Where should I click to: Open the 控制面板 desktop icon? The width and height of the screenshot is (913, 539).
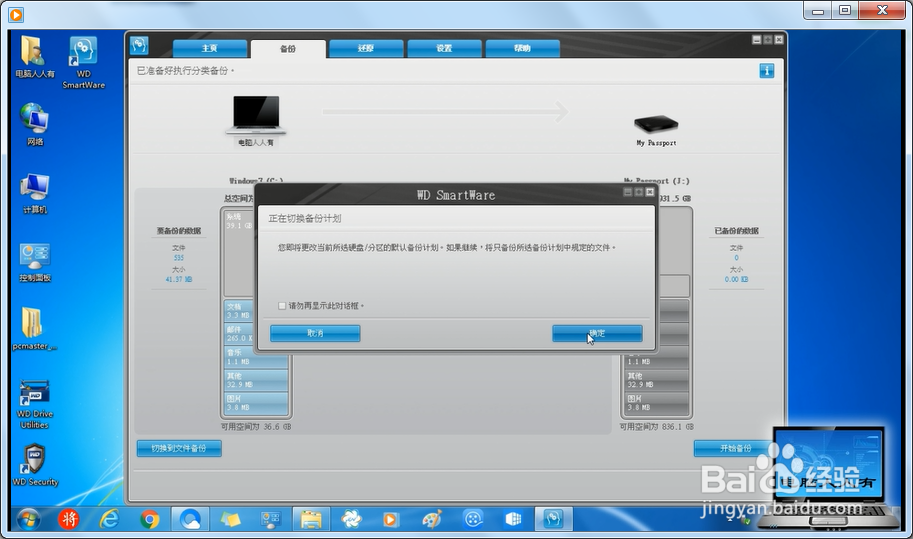tap(34, 262)
